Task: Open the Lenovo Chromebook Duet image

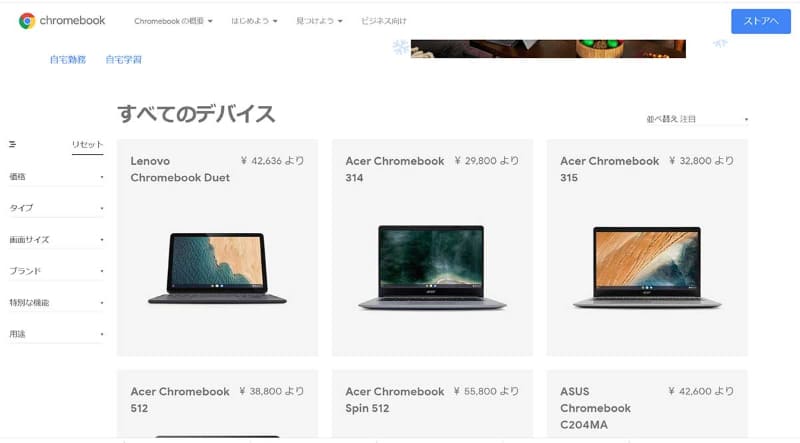Action: coord(217,268)
